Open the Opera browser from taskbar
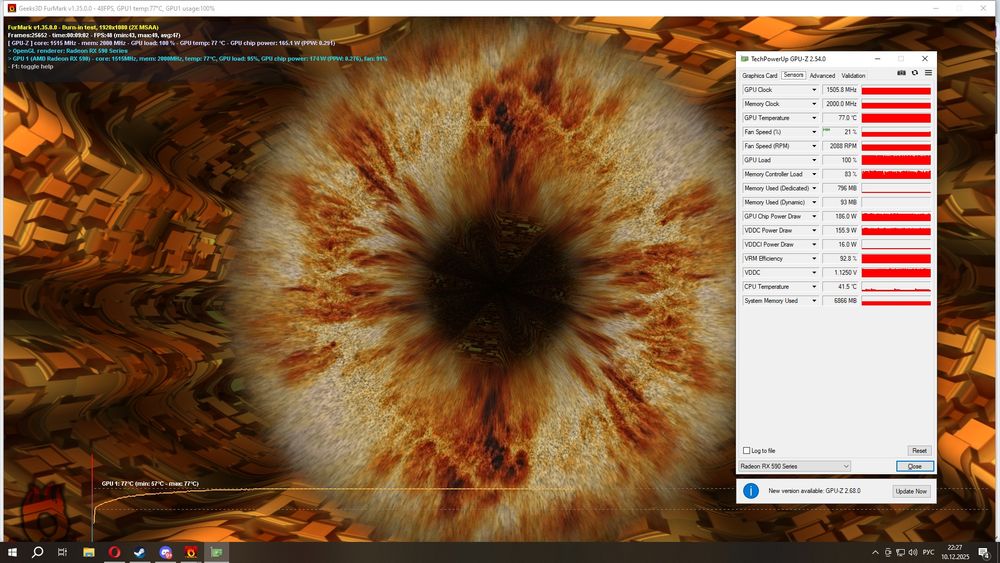1000x563 pixels. click(115, 552)
